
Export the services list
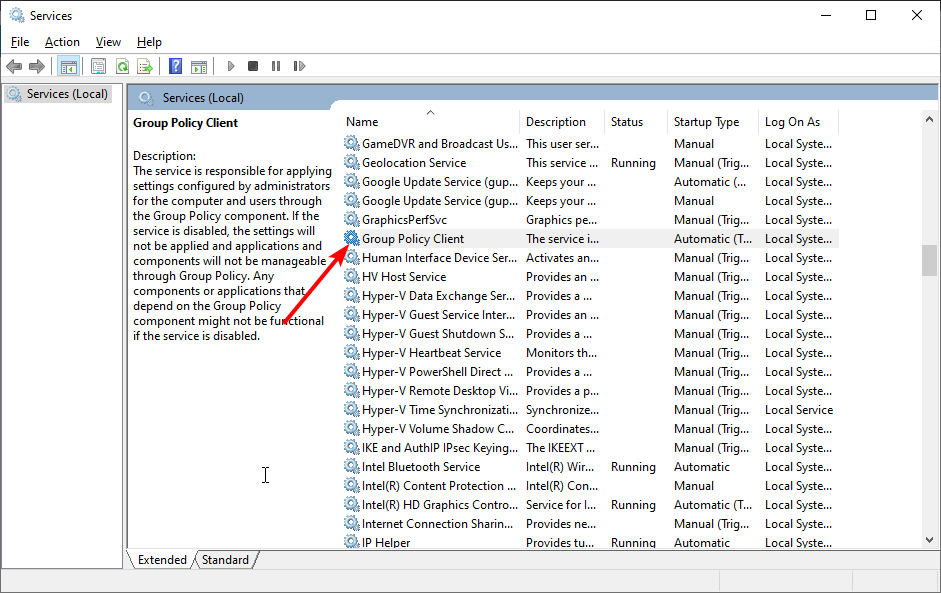(145, 65)
